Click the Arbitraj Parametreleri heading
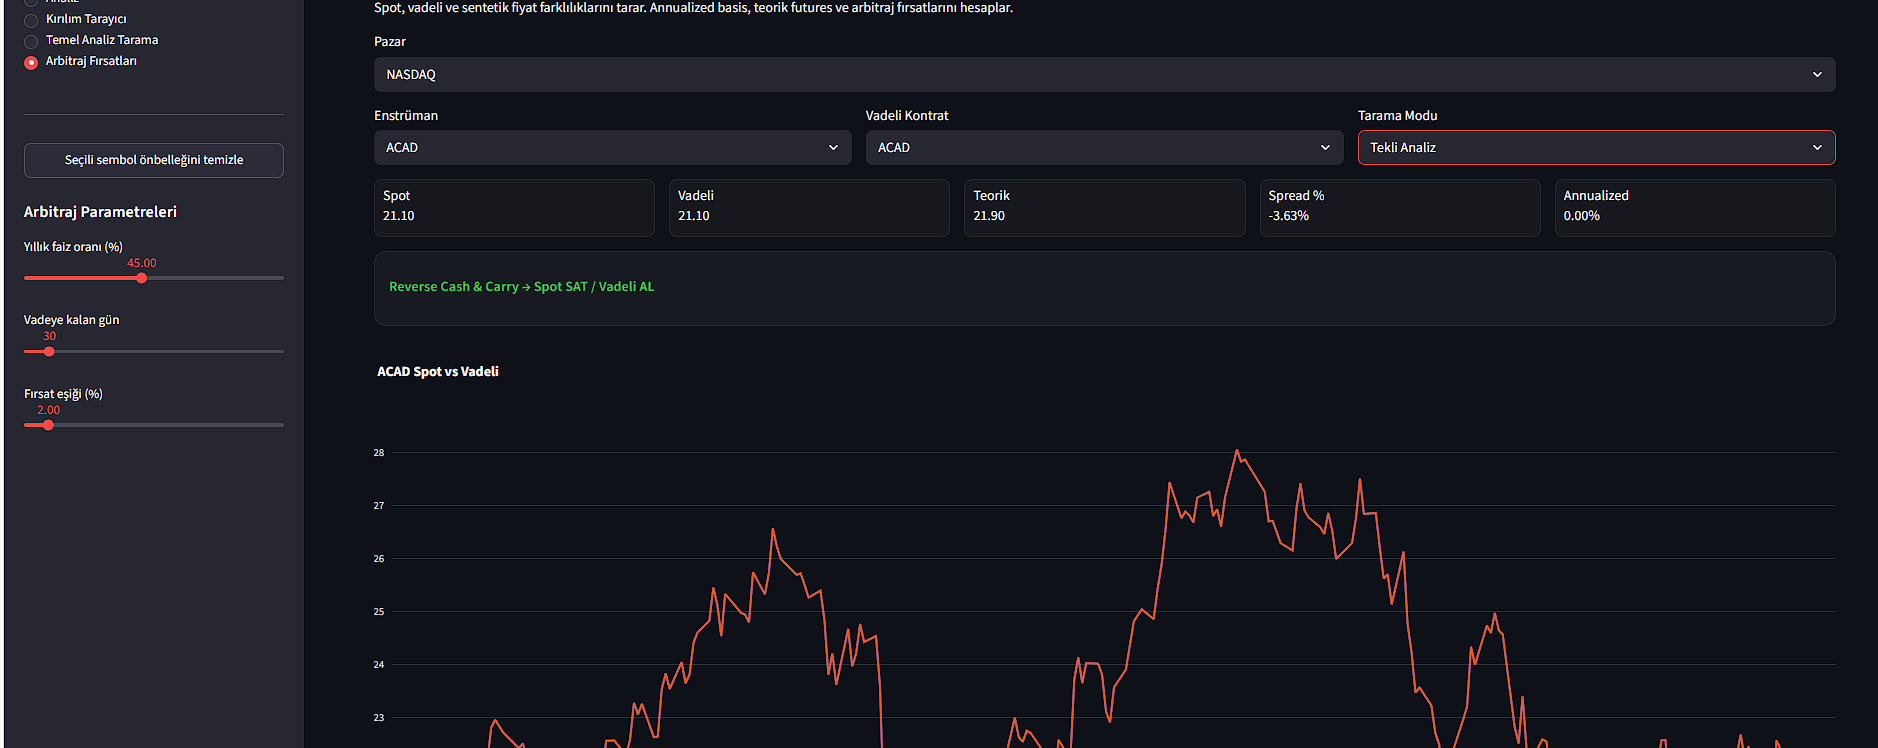Screen dimensions: 1878x748 100,212
